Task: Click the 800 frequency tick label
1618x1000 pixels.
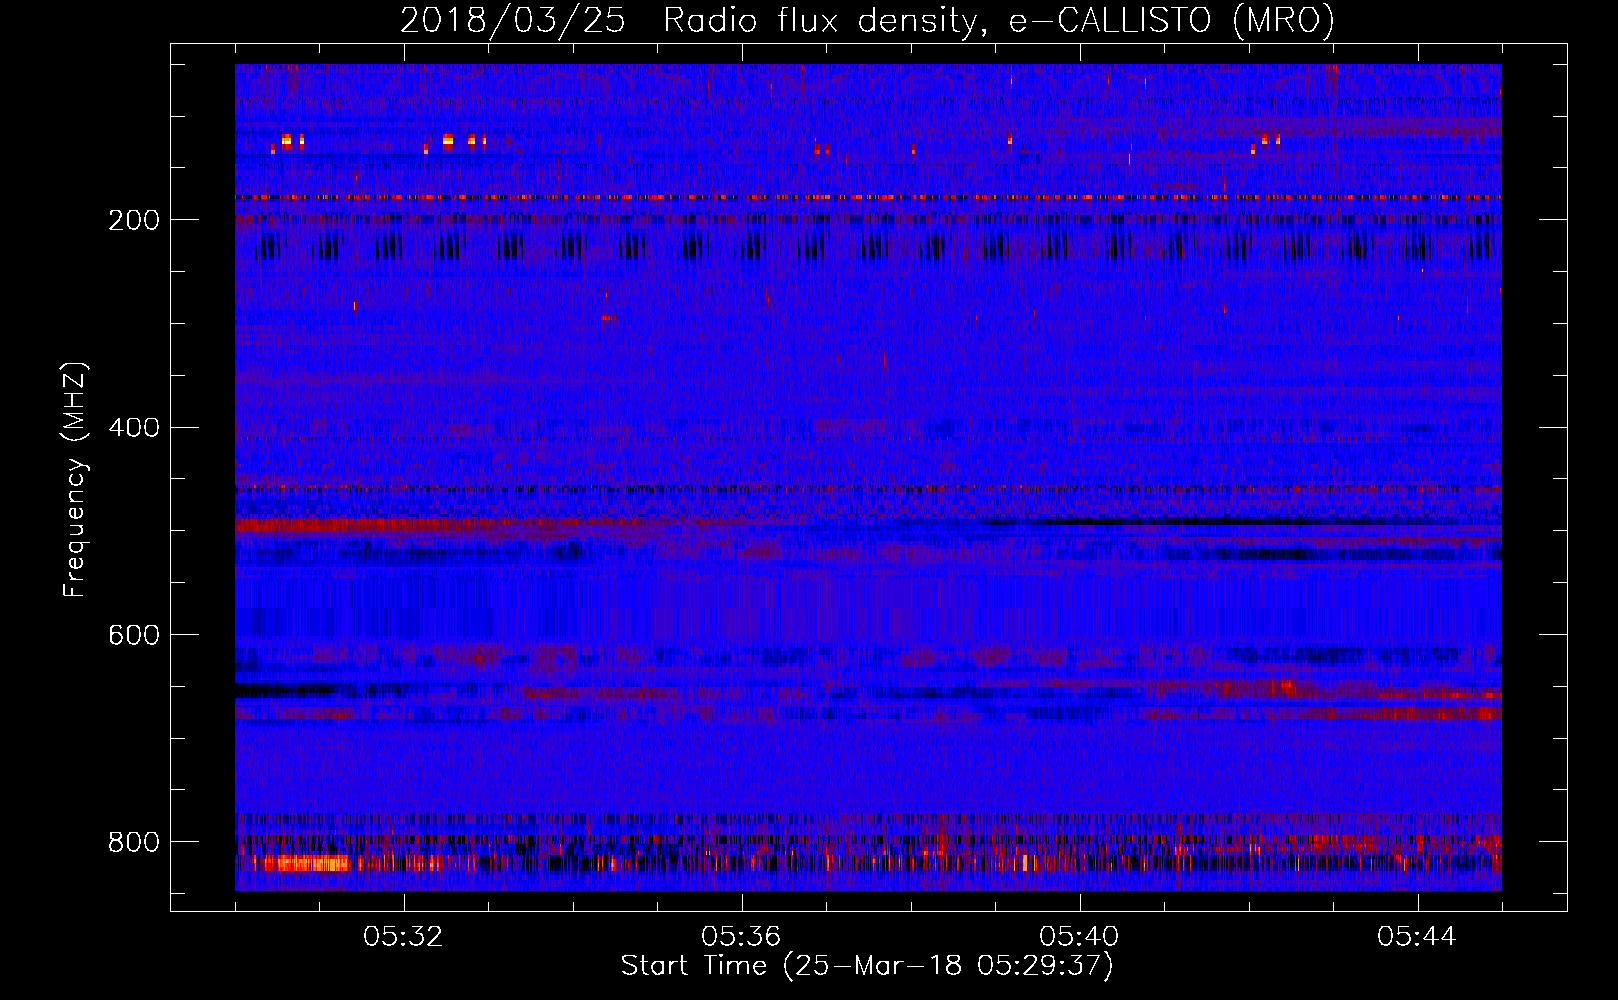Action: click(x=134, y=842)
